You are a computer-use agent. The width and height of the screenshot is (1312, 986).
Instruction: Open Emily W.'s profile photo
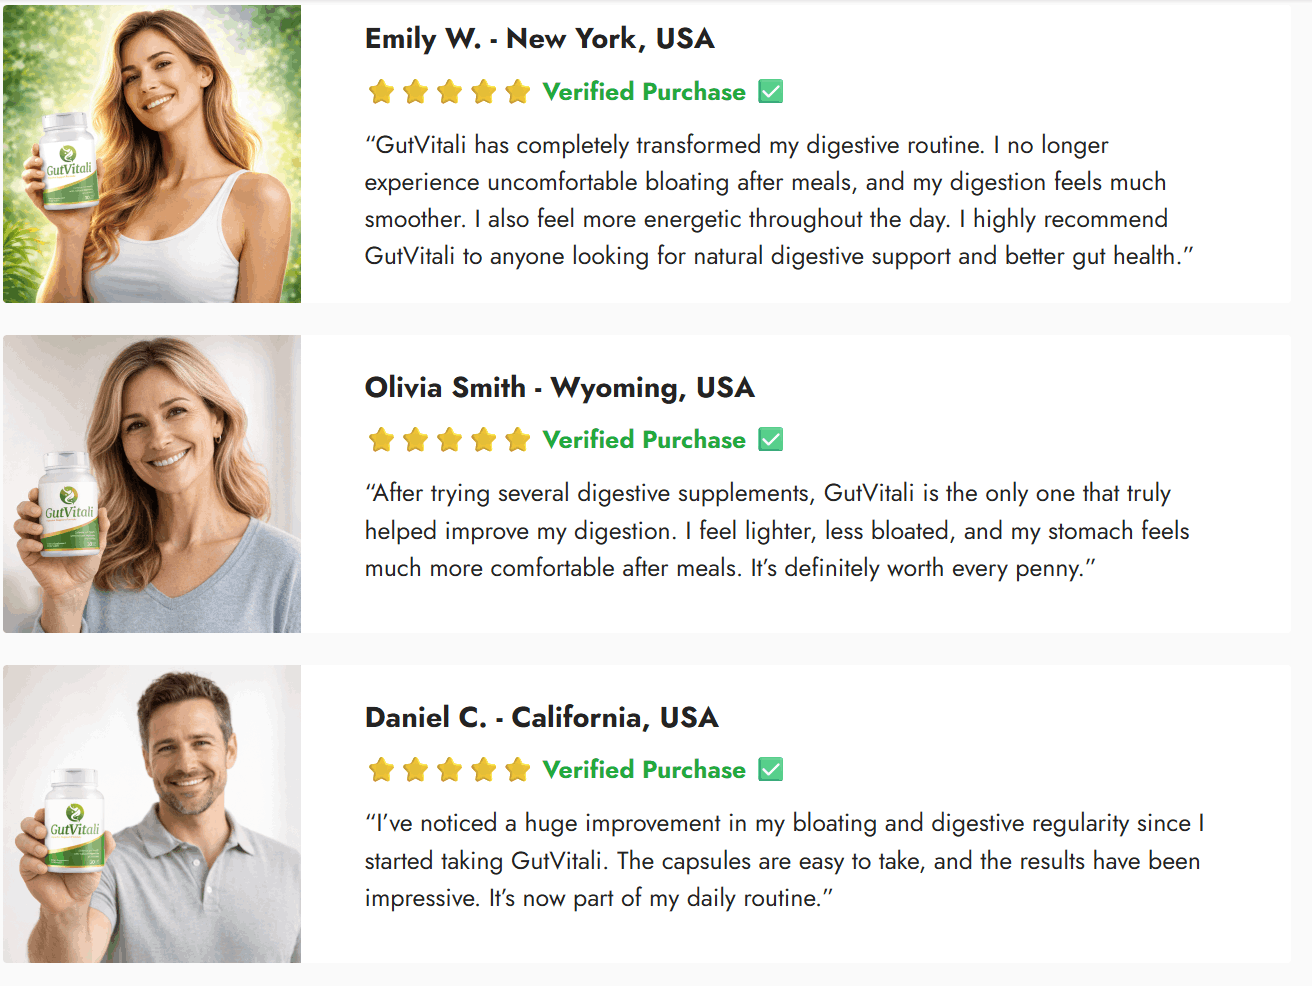pyautogui.click(x=152, y=154)
